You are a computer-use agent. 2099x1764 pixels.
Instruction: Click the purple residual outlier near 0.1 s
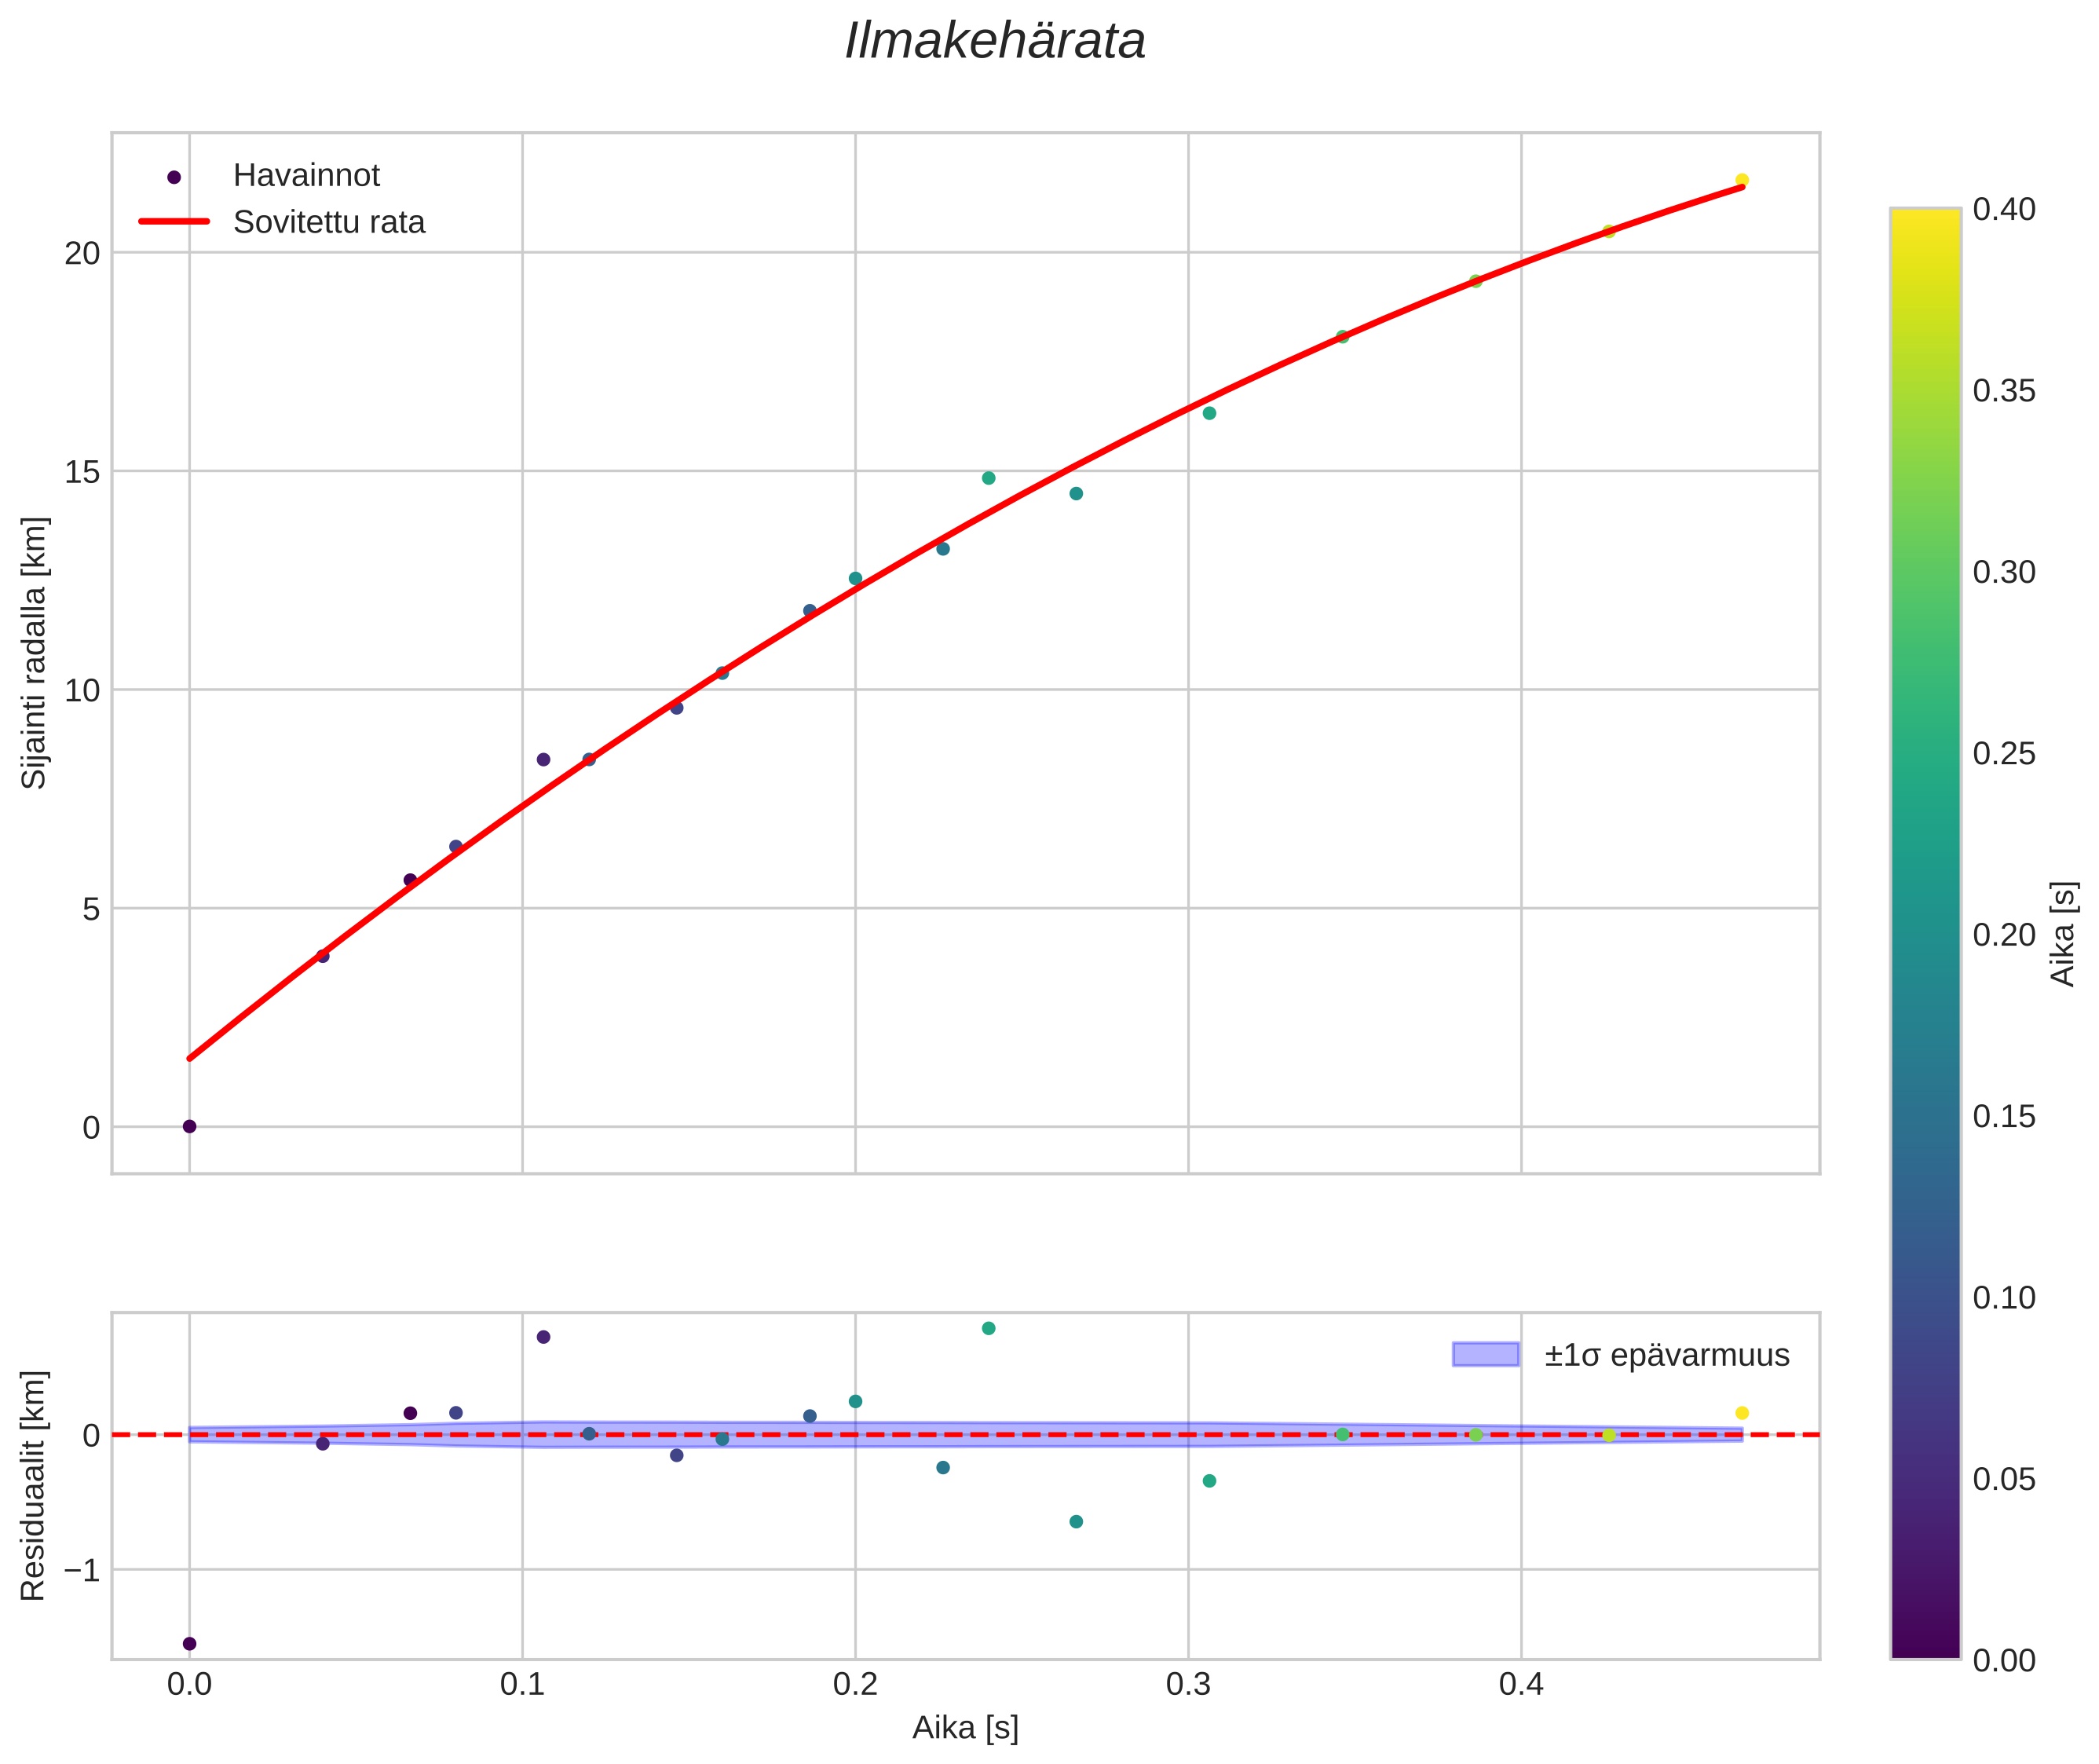coord(543,1337)
